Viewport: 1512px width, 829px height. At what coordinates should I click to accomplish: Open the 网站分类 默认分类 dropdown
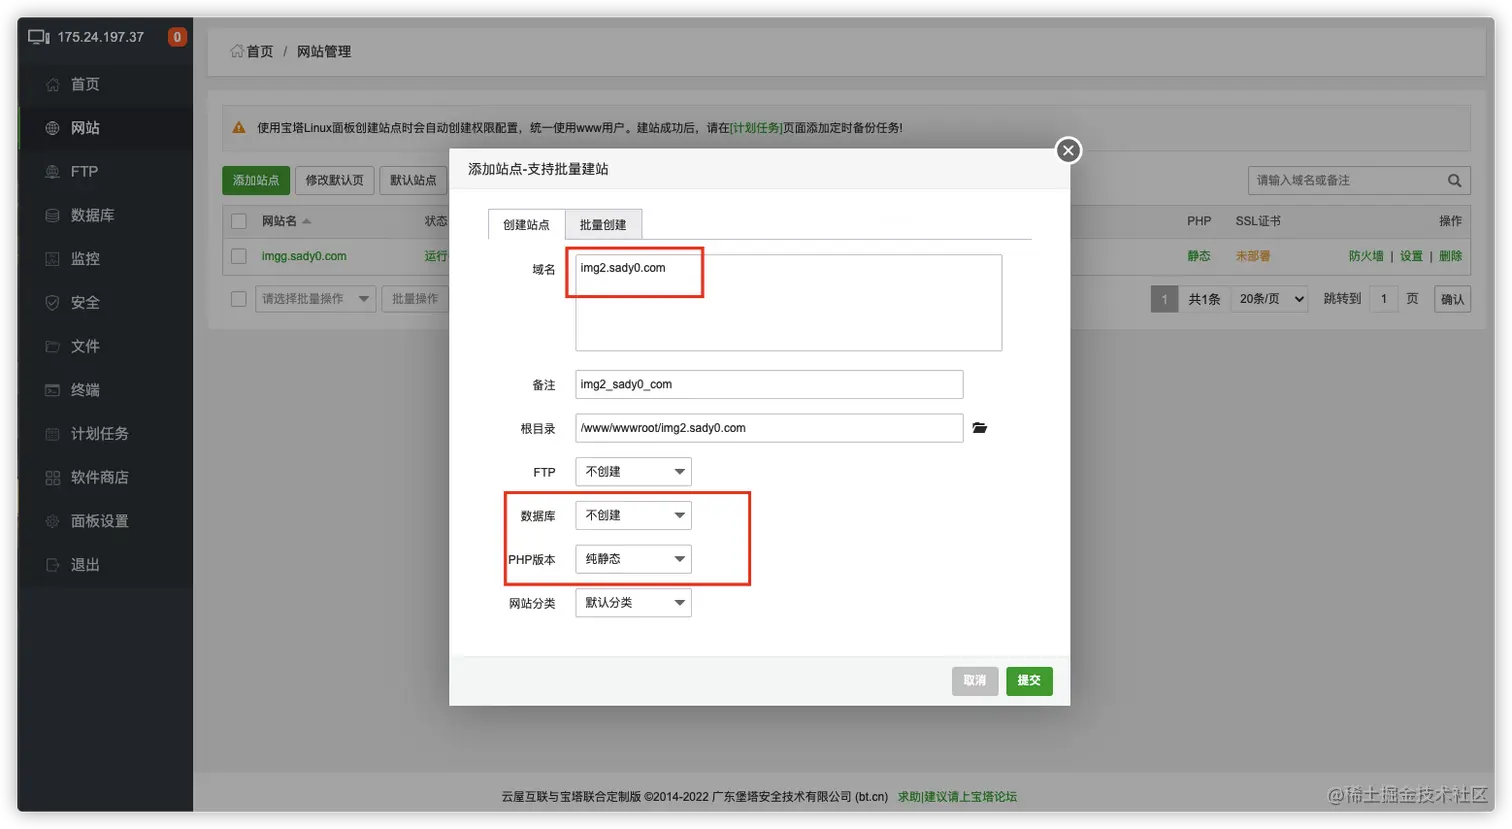tap(633, 603)
